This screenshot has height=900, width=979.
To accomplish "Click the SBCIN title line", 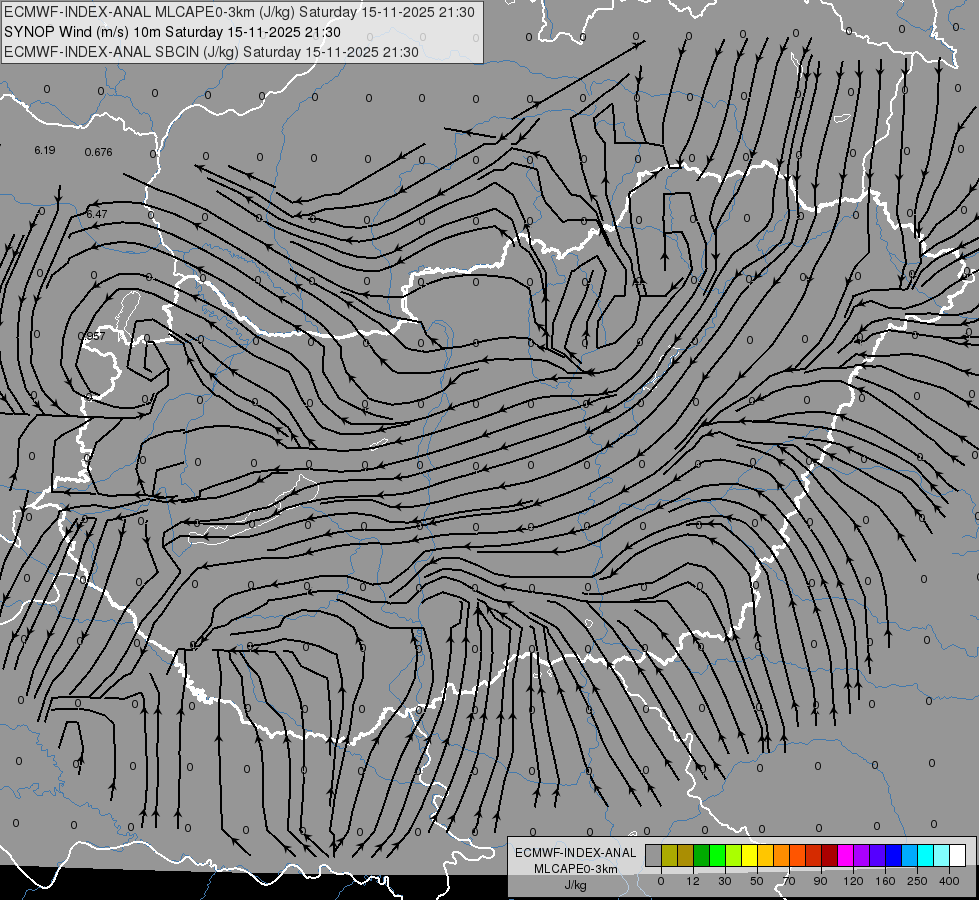I will pos(211,52).
